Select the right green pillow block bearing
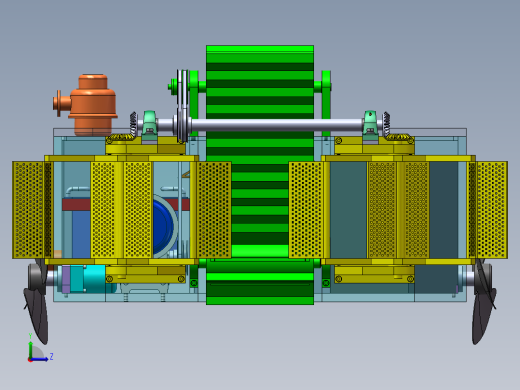 pyautogui.click(x=370, y=123)
